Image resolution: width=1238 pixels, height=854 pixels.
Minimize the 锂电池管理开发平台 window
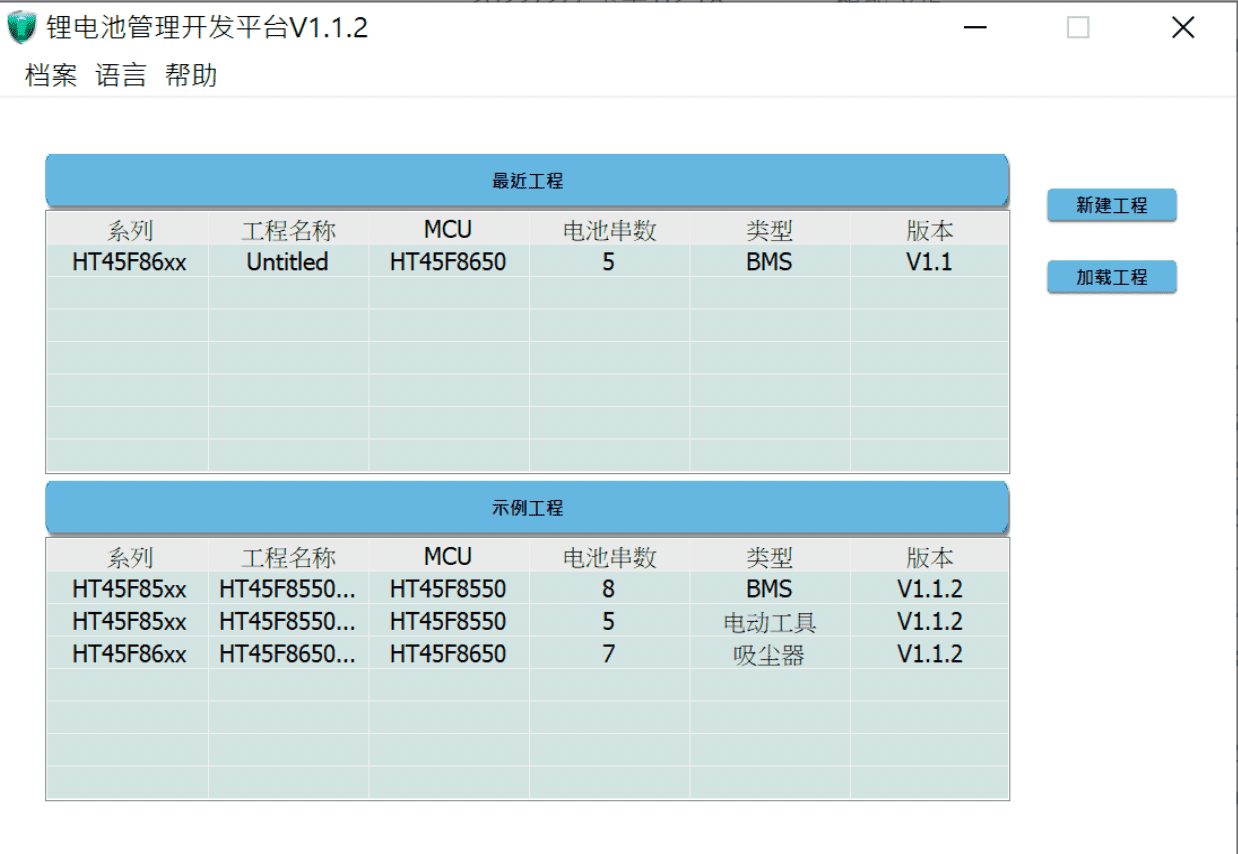(x=975, y=28)
